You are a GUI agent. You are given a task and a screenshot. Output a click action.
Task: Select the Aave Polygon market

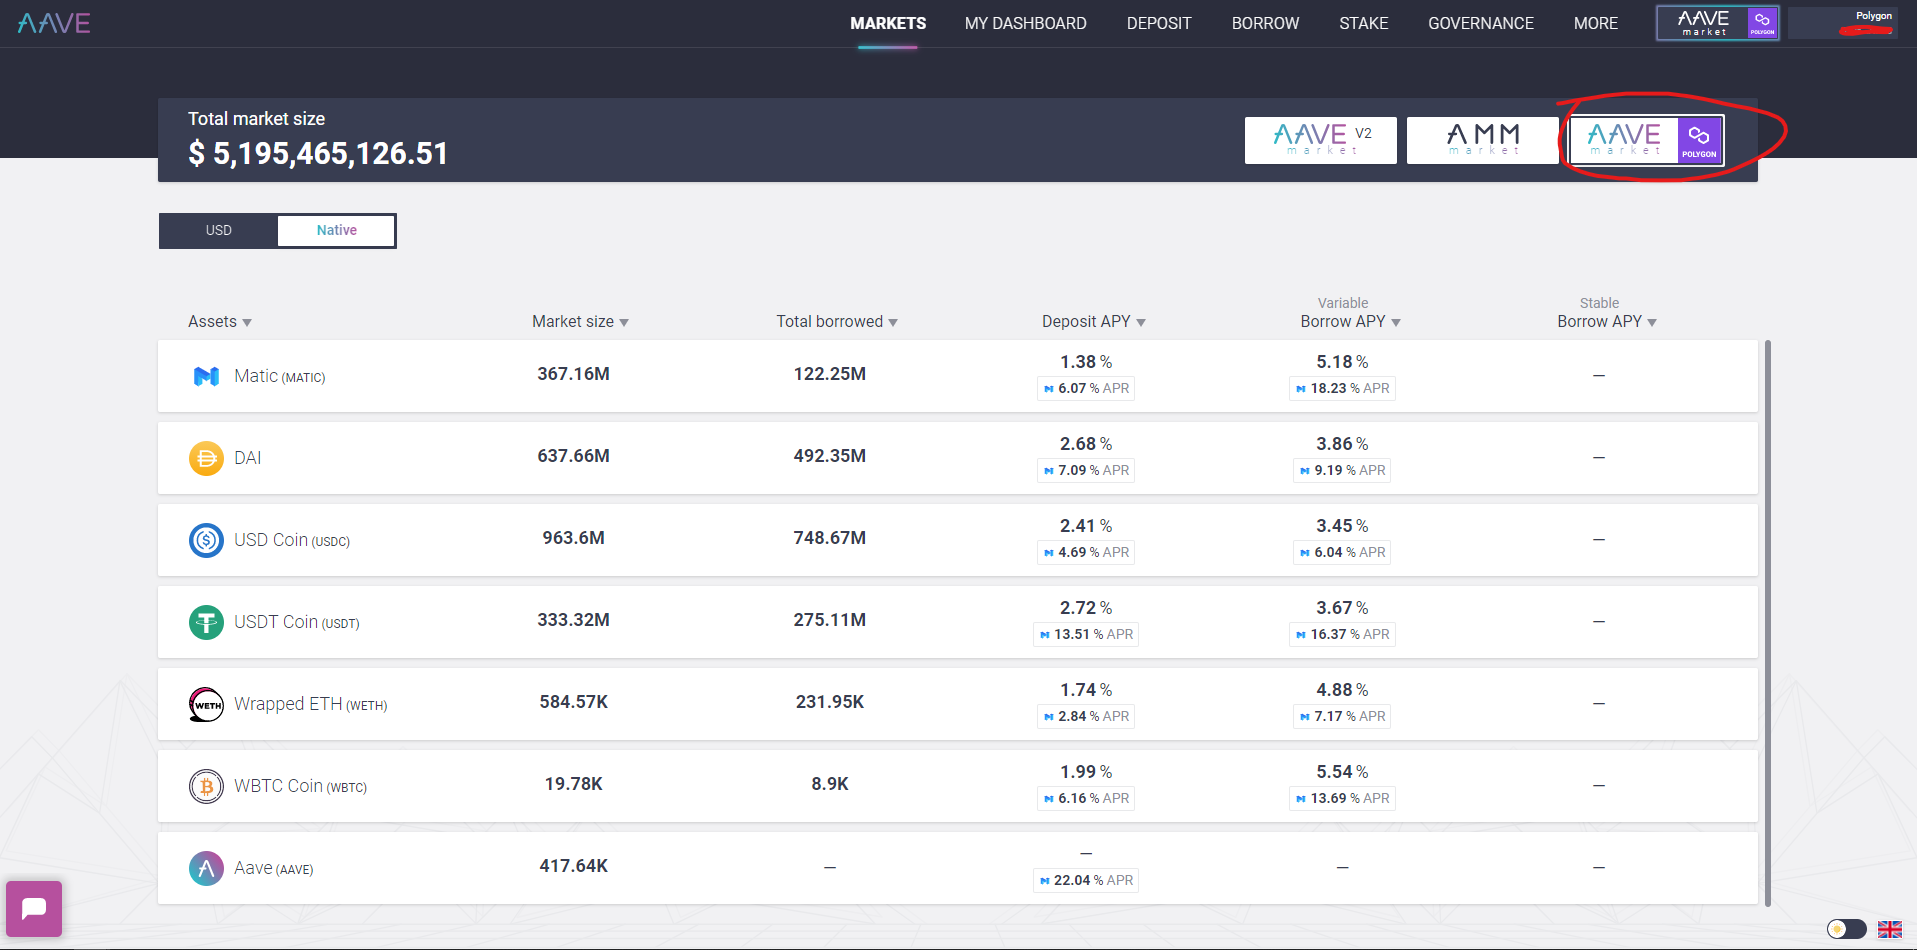1646,140
